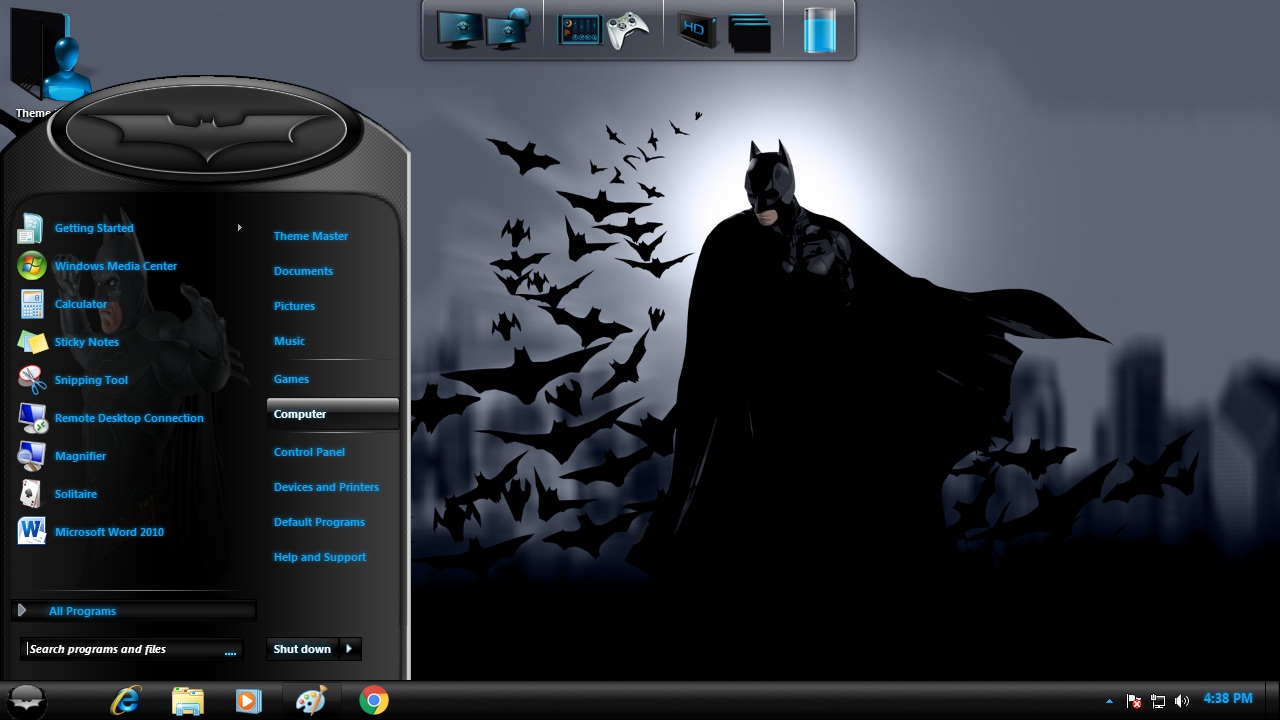The height and width of the screenshot is (720, 1280).
Task: Expand the All Programs list
Action: (134, 611)
